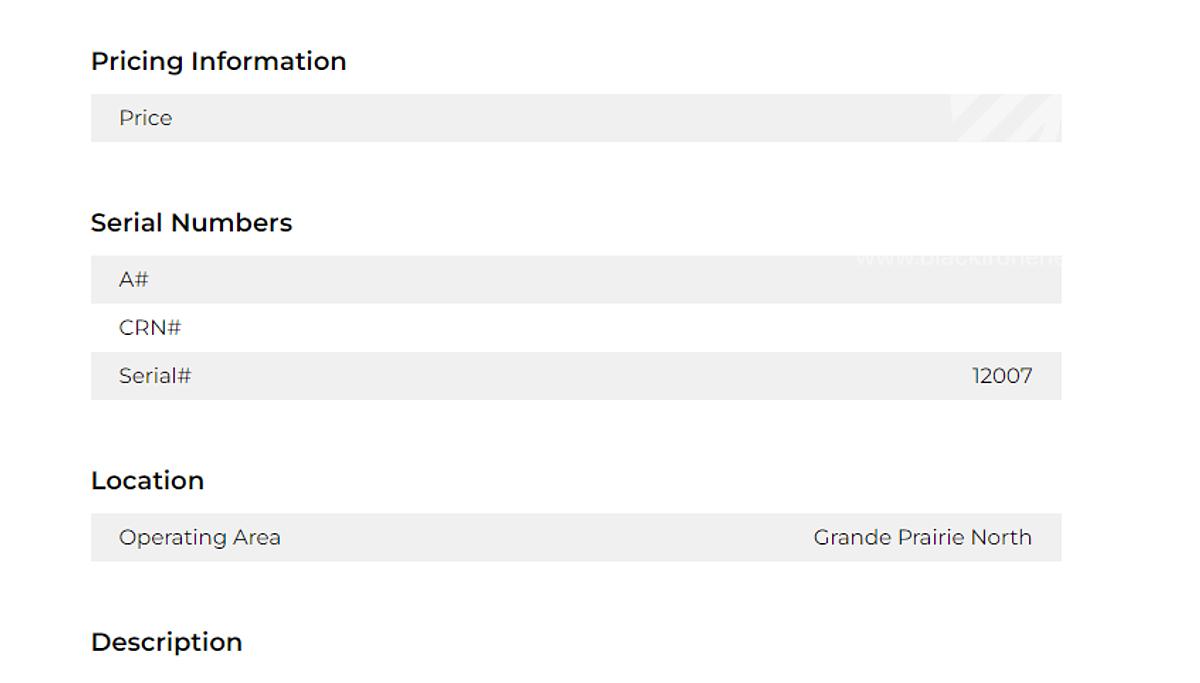Click the word "Area" in the Location row

point(257,537)
